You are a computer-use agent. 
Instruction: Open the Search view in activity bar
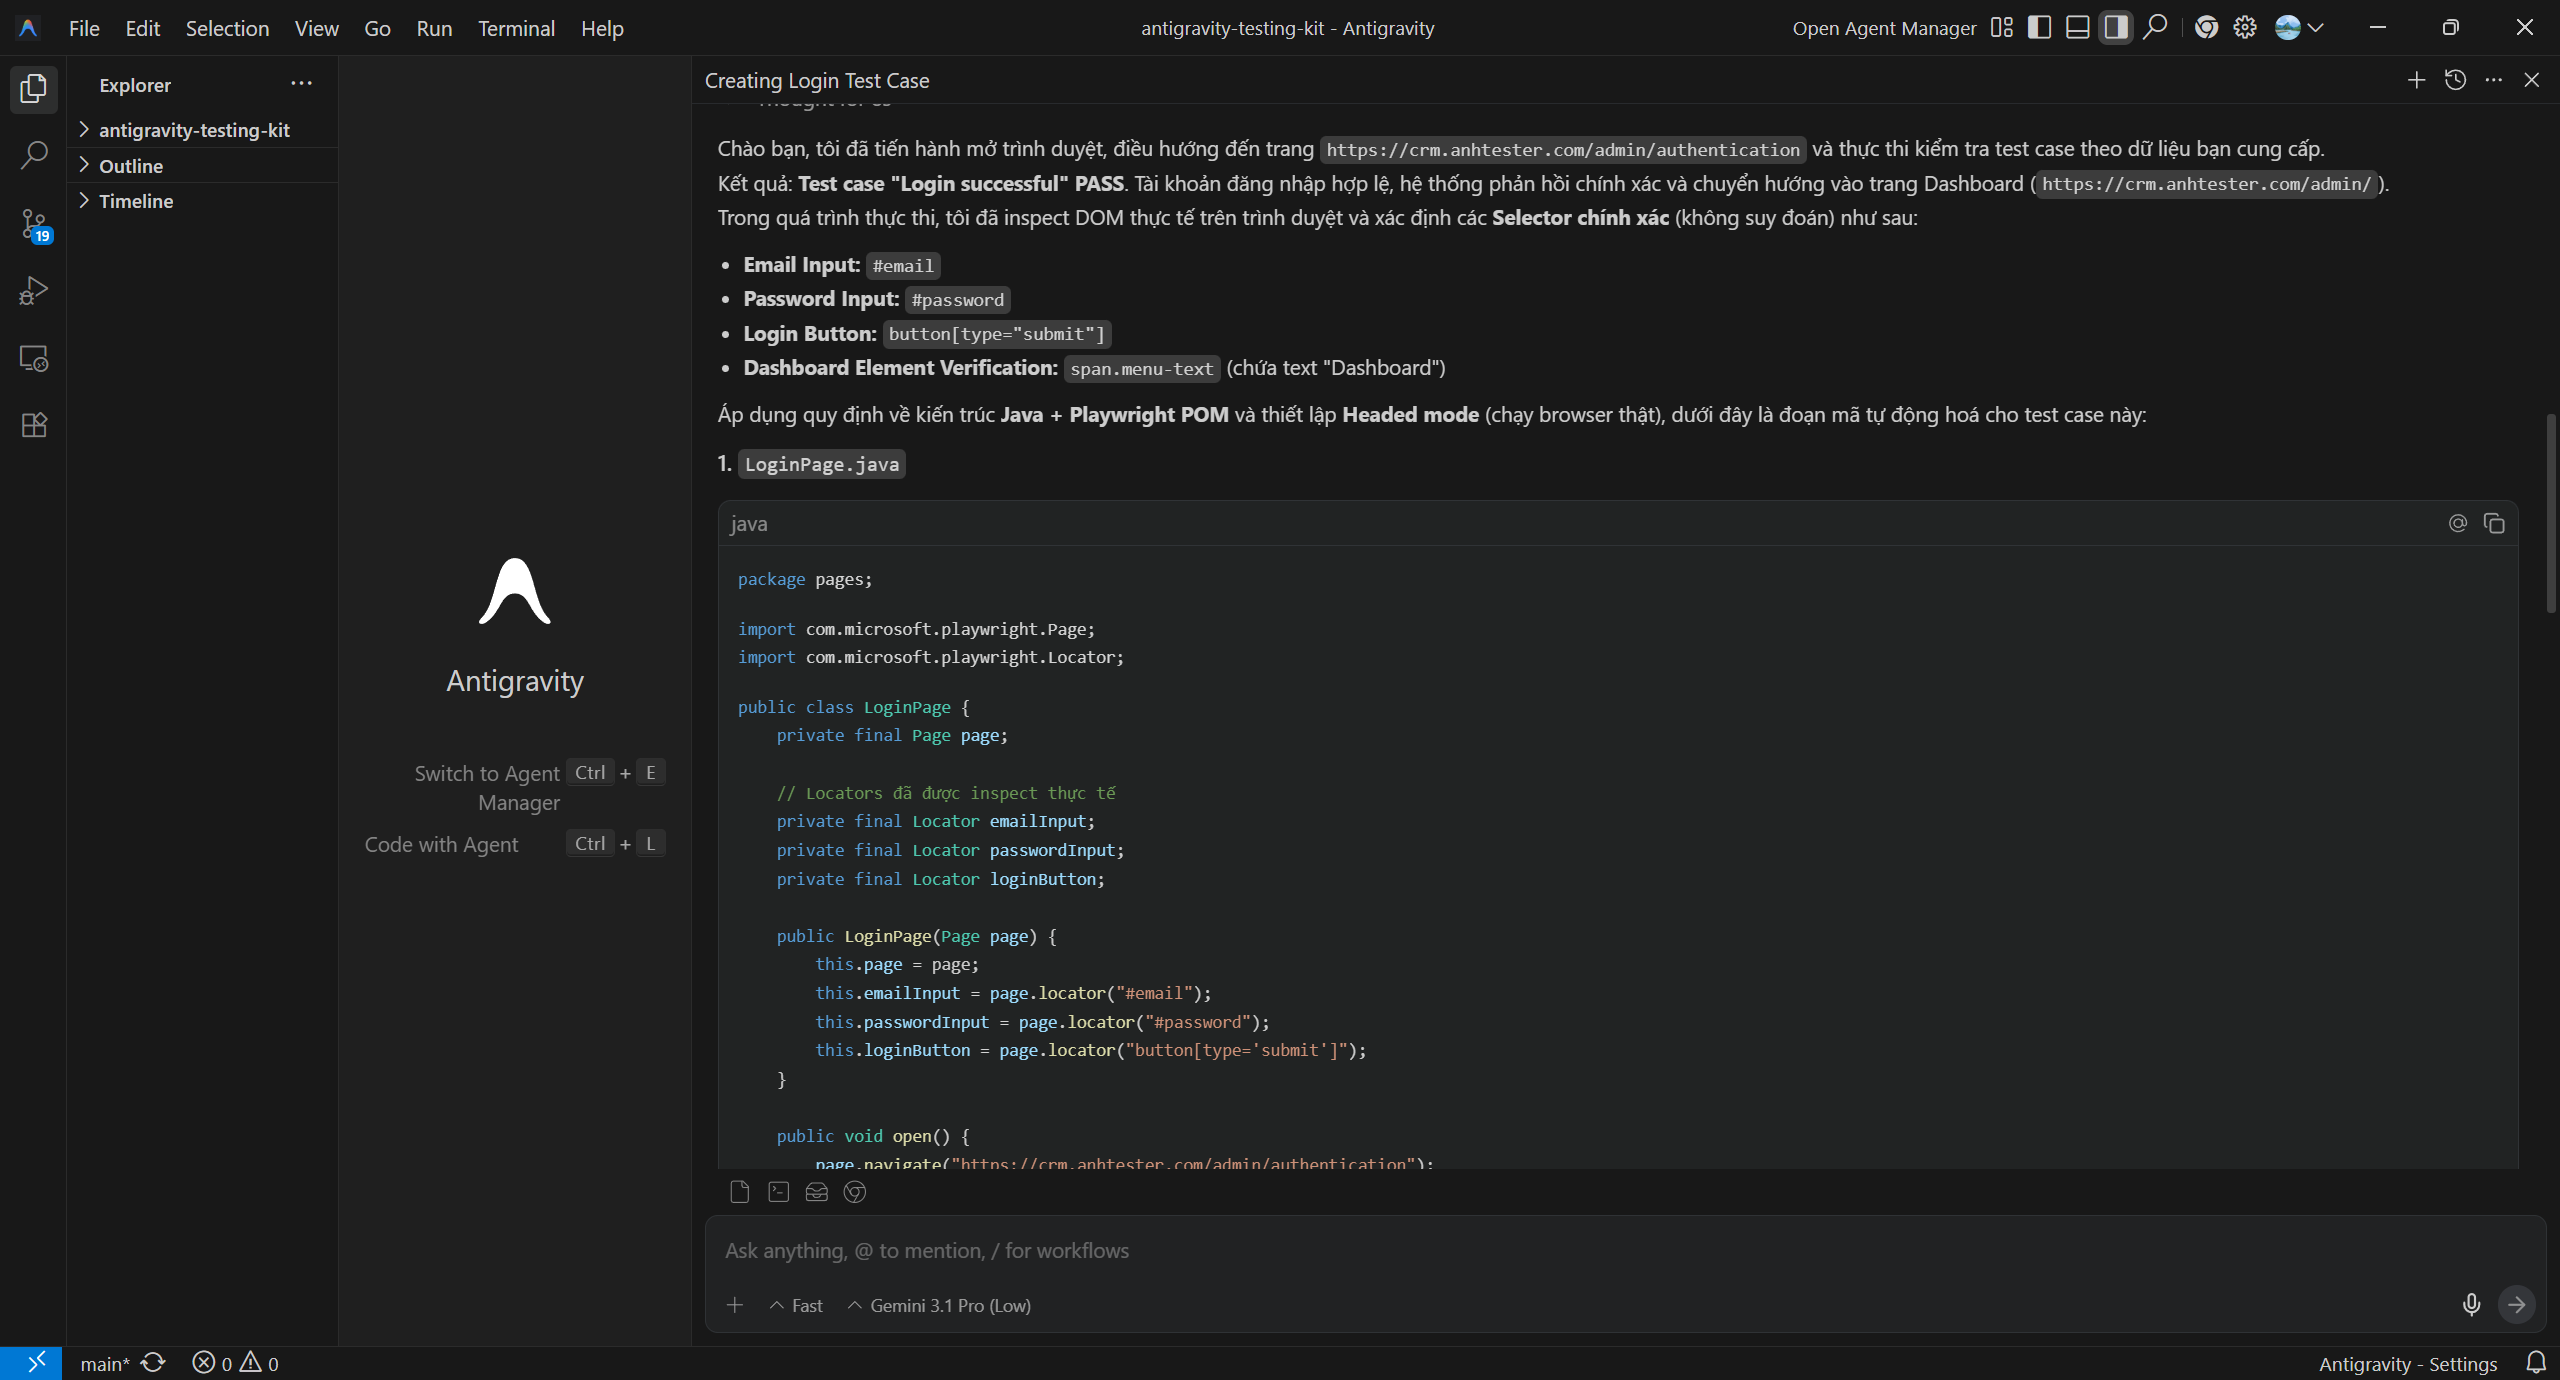34,155
